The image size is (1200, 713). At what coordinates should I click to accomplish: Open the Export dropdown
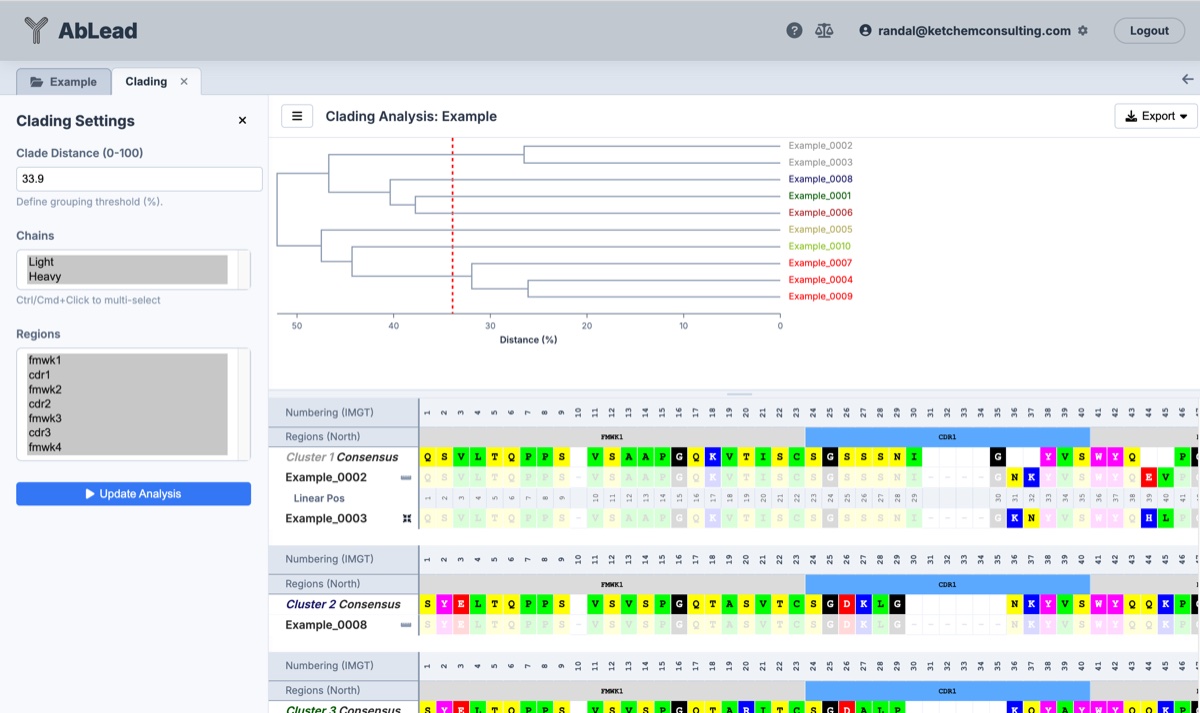click(1155, 116)
